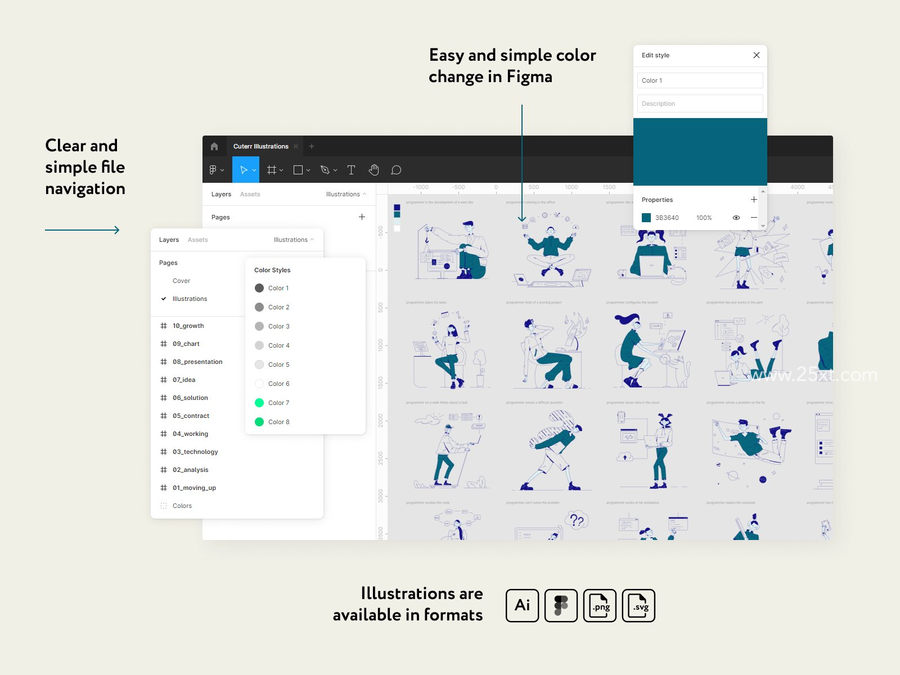Select the Frame tool

(x=271, y=170)
